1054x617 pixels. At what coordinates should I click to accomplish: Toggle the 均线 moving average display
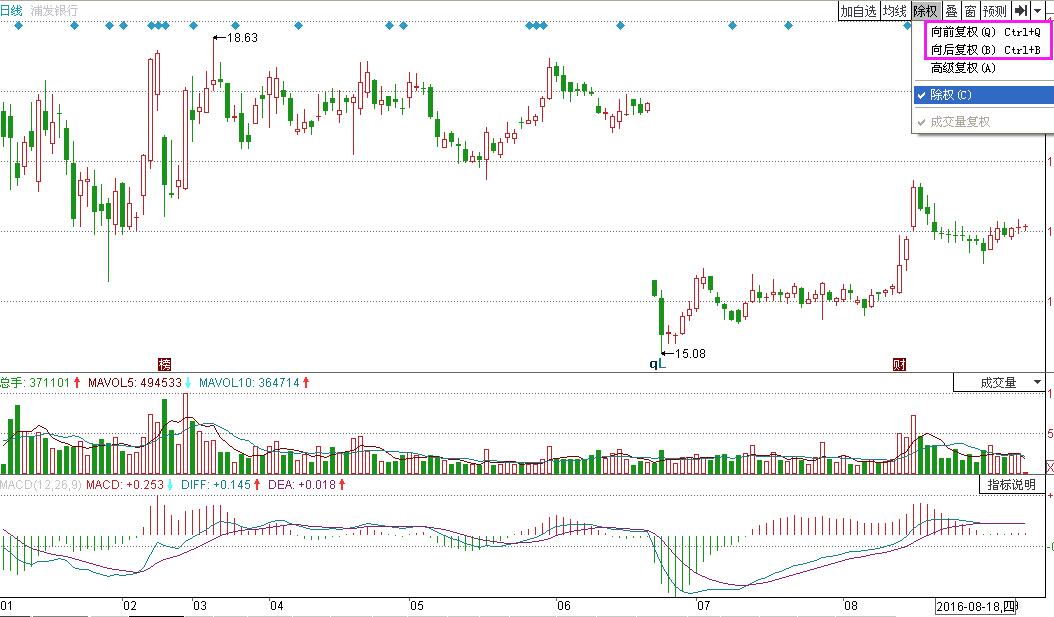pos(894,11)
